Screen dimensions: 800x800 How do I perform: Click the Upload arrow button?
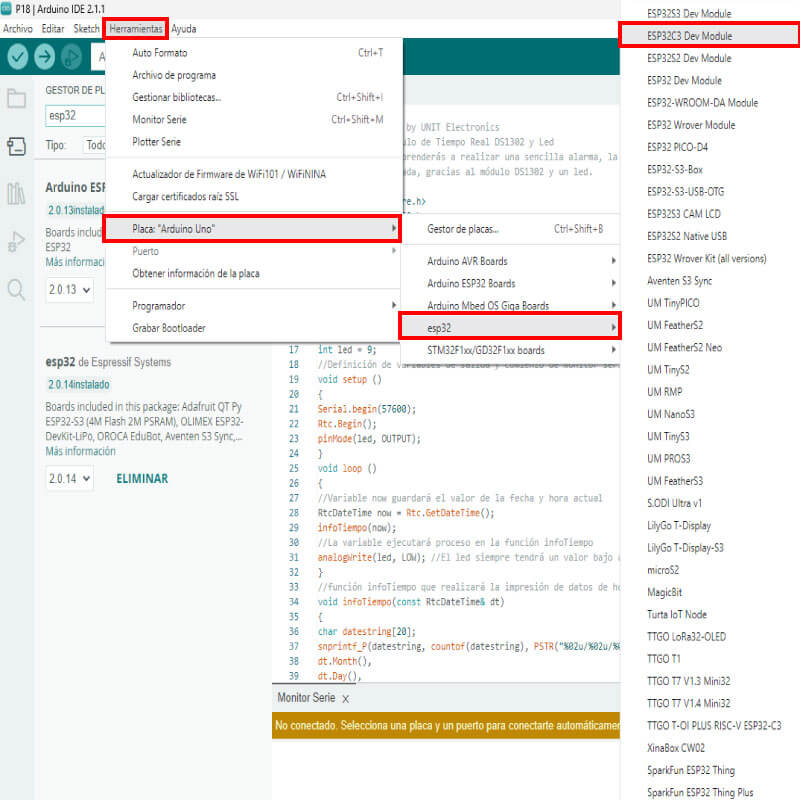45,57
